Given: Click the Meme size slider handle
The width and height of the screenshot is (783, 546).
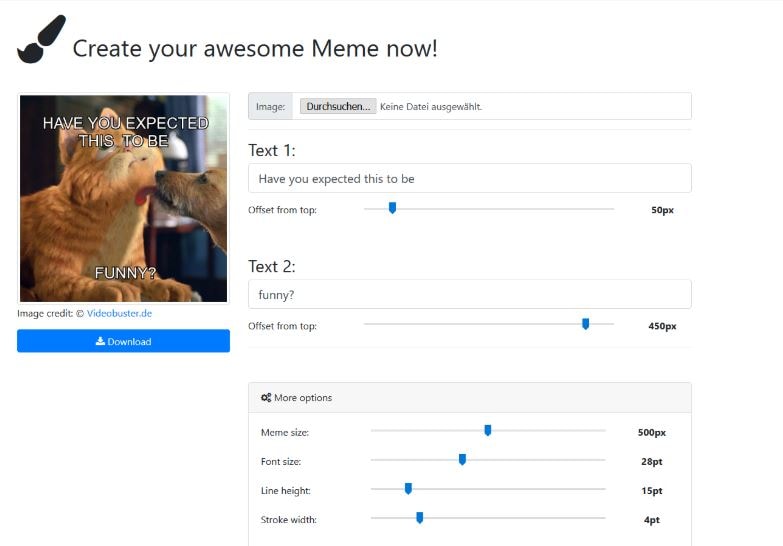Looking at the screenshot, I should point(488,431).
